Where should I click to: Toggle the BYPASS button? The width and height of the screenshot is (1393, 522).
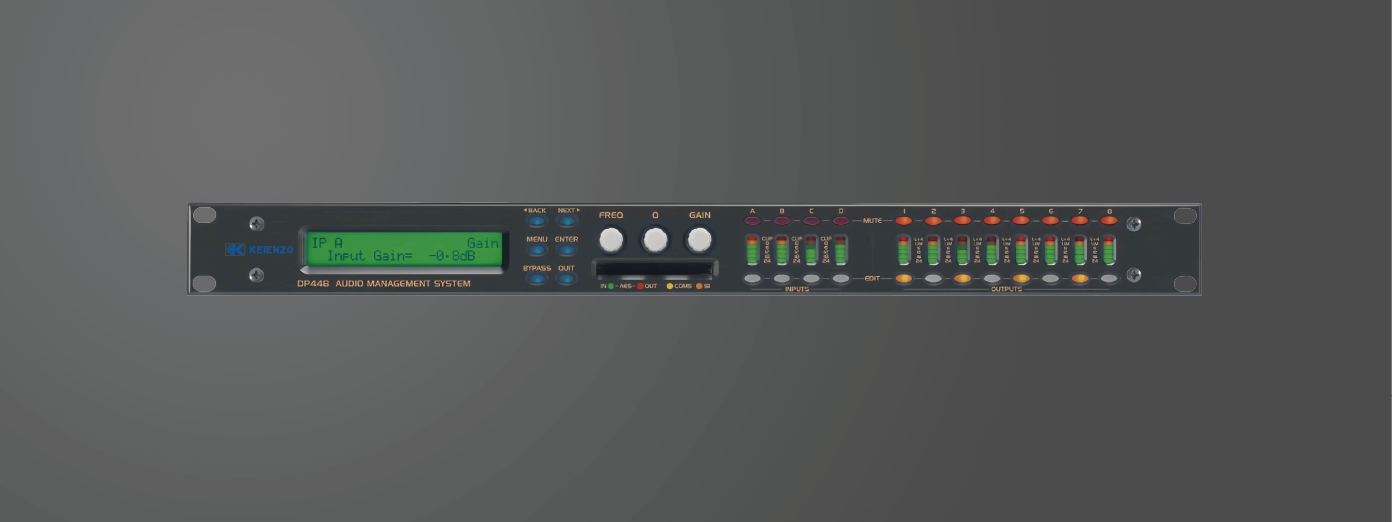(x=537, y=279)
